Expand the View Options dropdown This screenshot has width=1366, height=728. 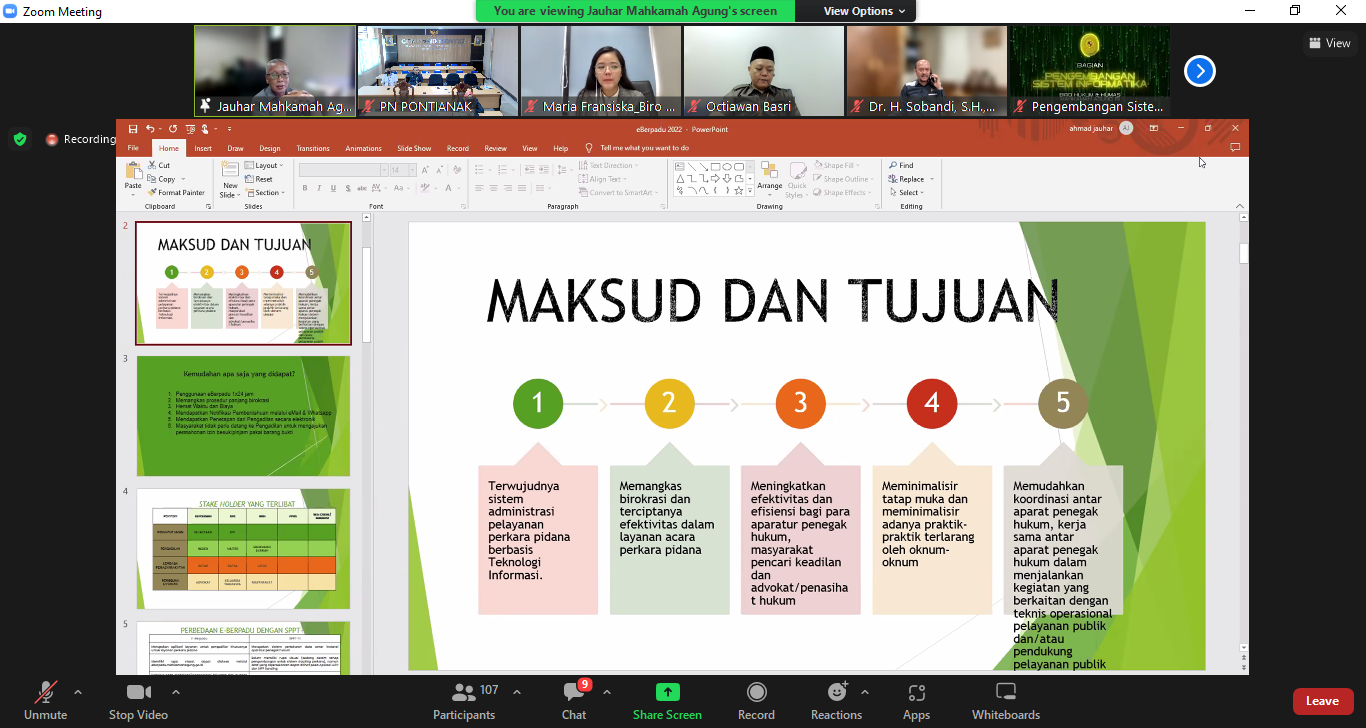(x=865, y=11)
